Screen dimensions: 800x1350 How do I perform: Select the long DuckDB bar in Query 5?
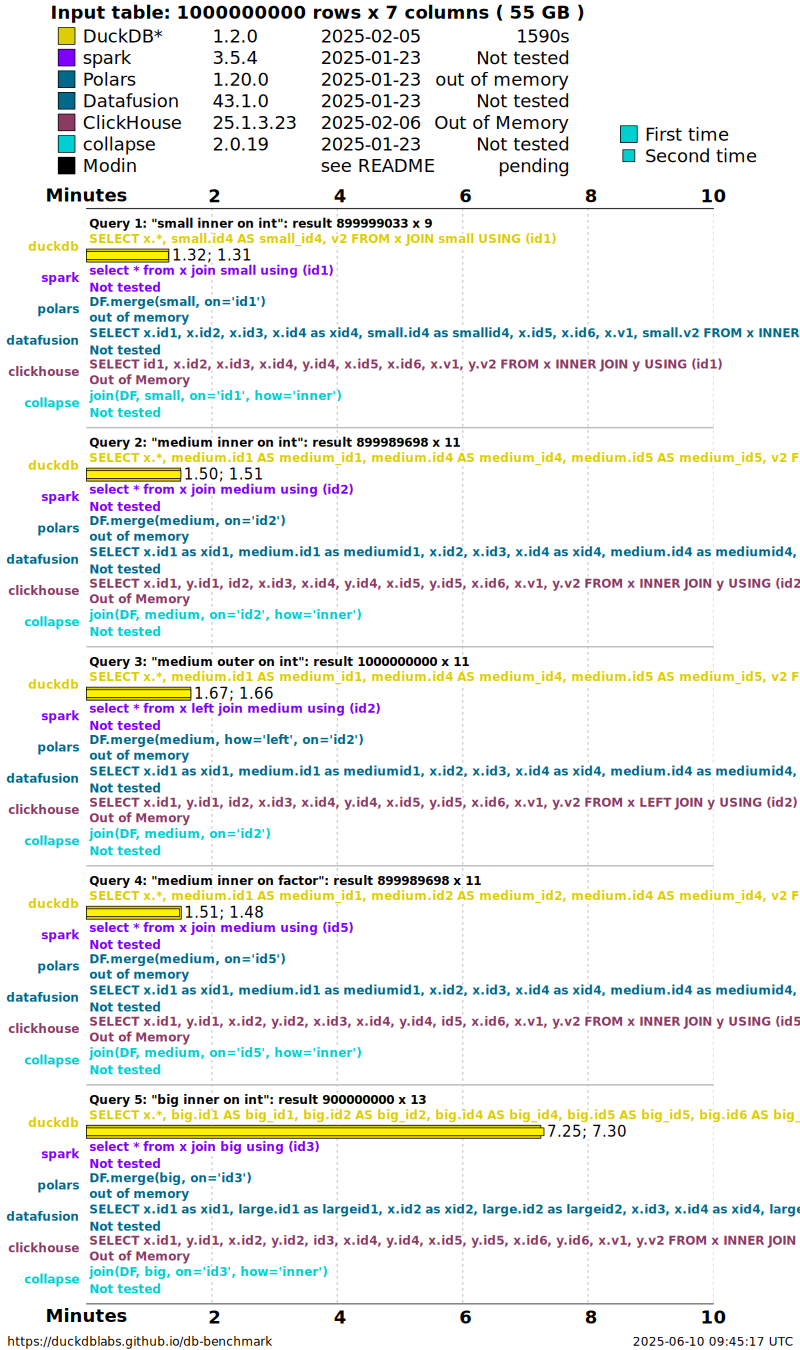[315, 1131]
